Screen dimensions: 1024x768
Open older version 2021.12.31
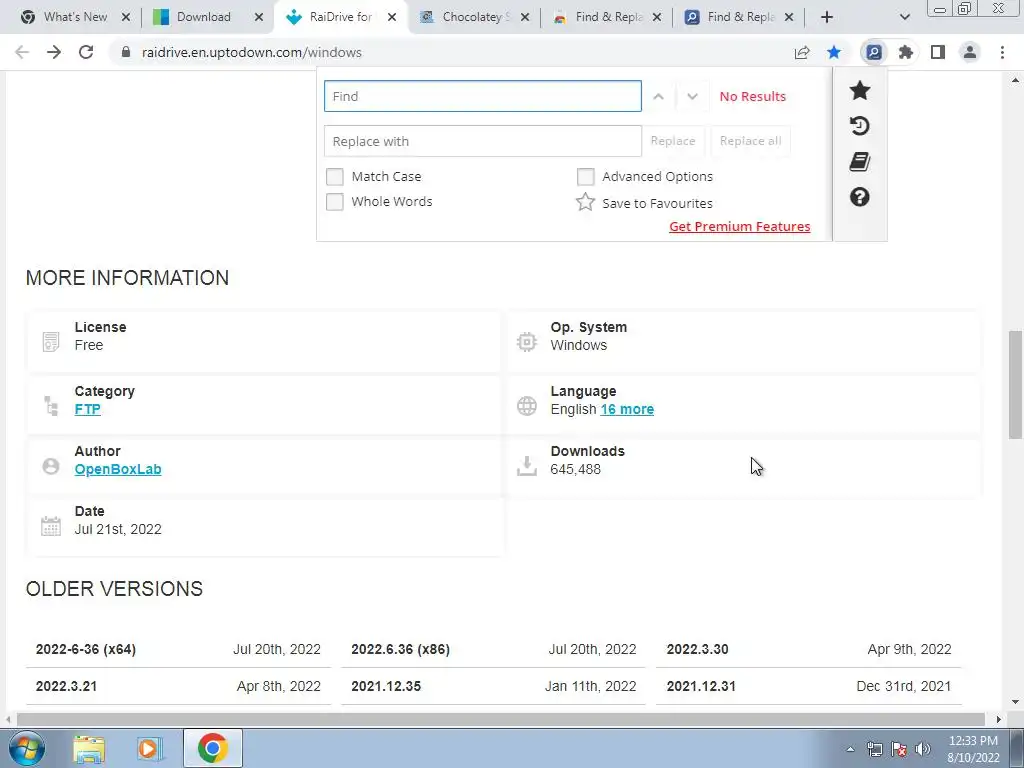[x=701, y=686]
